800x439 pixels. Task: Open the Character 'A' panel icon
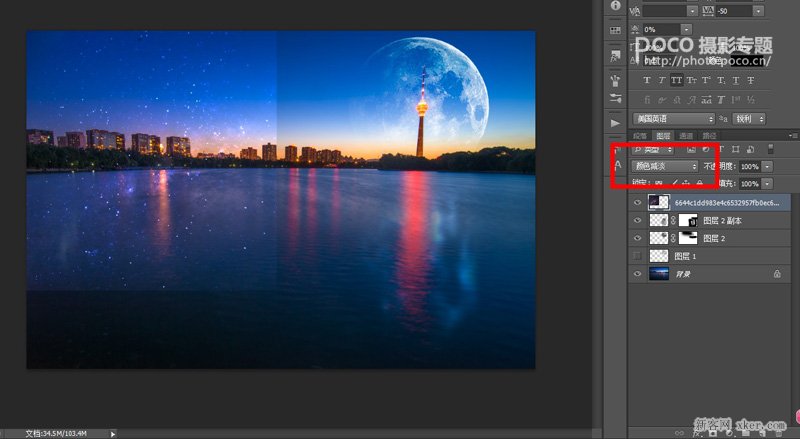pos(618,165)
